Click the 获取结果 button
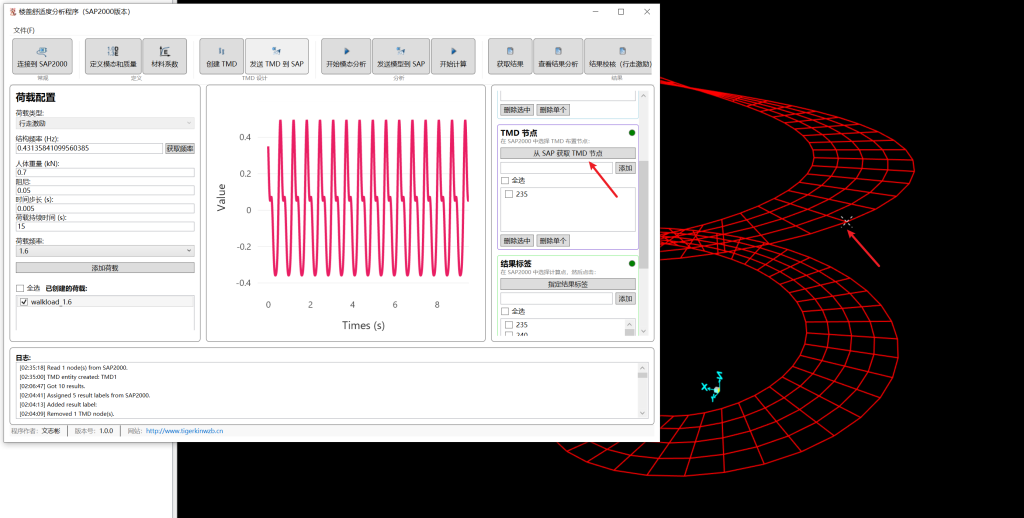The width and height of the screenshot is (1024, 518). click(x=510, y=56)
